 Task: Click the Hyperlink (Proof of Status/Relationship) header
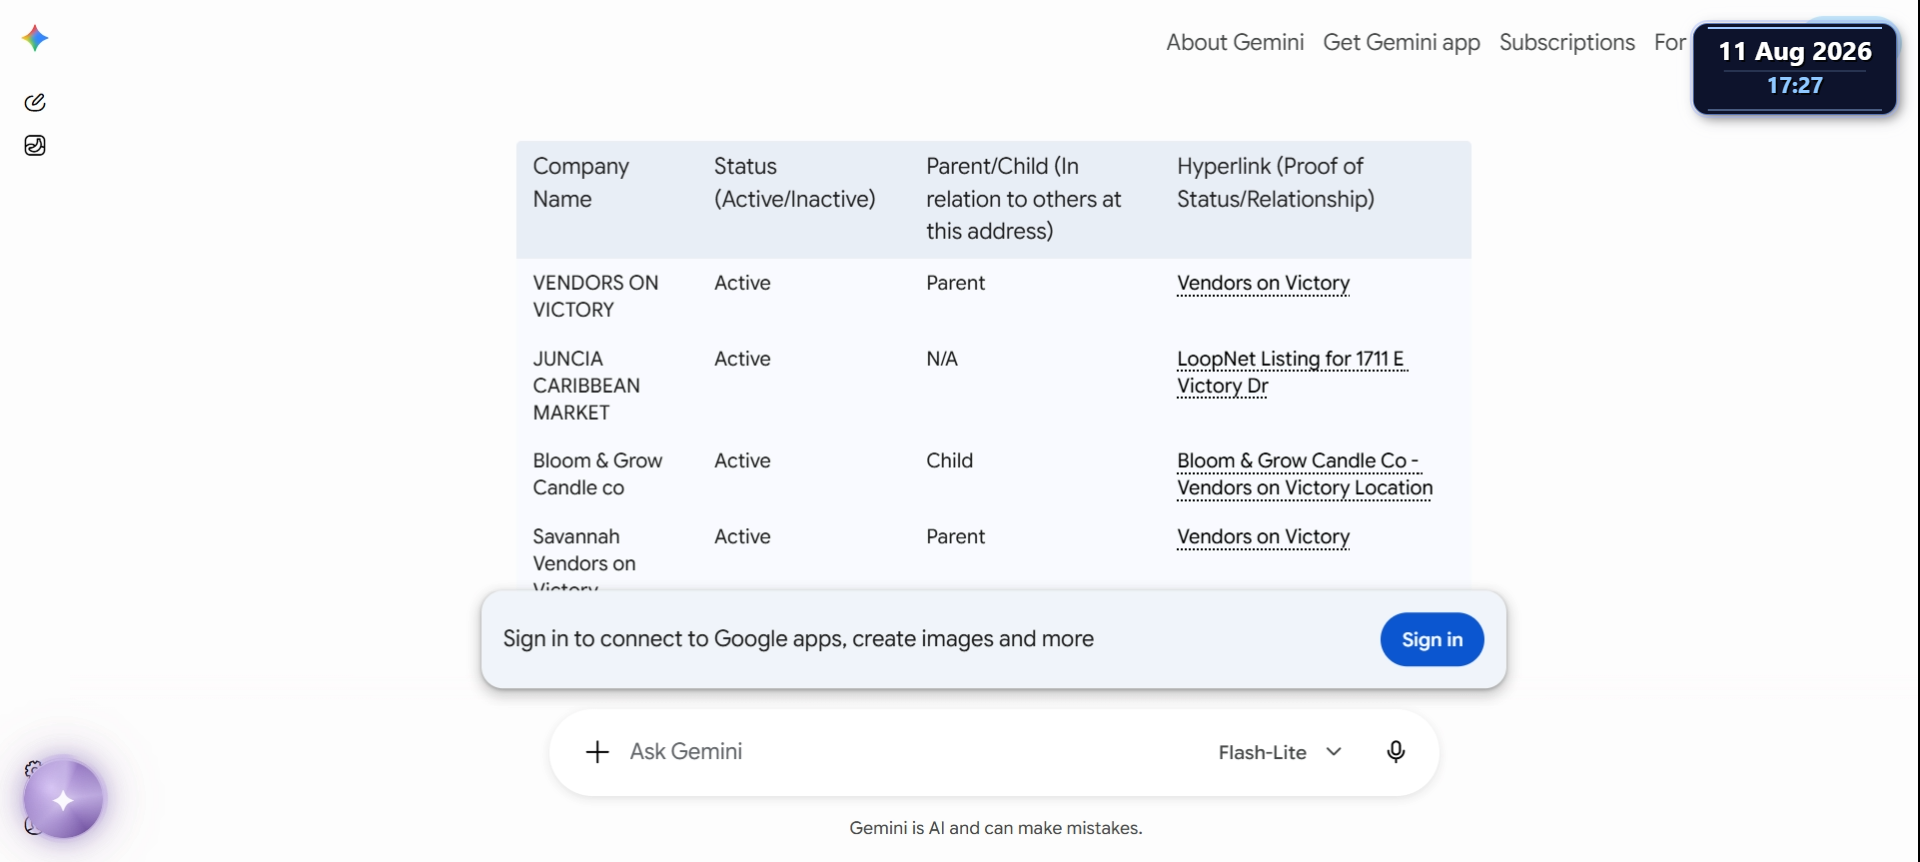tap(1275, 182)
